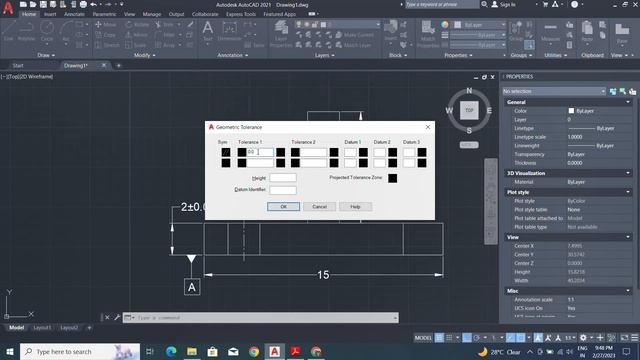Select the Circle tool in Draw panel
This screenshot has width=640, height=360.
coord(47,31)
